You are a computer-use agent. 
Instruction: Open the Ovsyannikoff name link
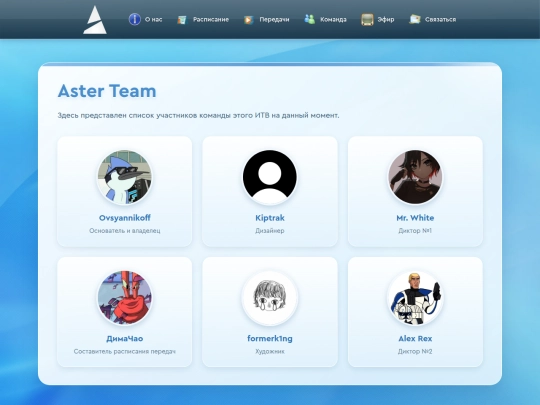coord(124,218)
